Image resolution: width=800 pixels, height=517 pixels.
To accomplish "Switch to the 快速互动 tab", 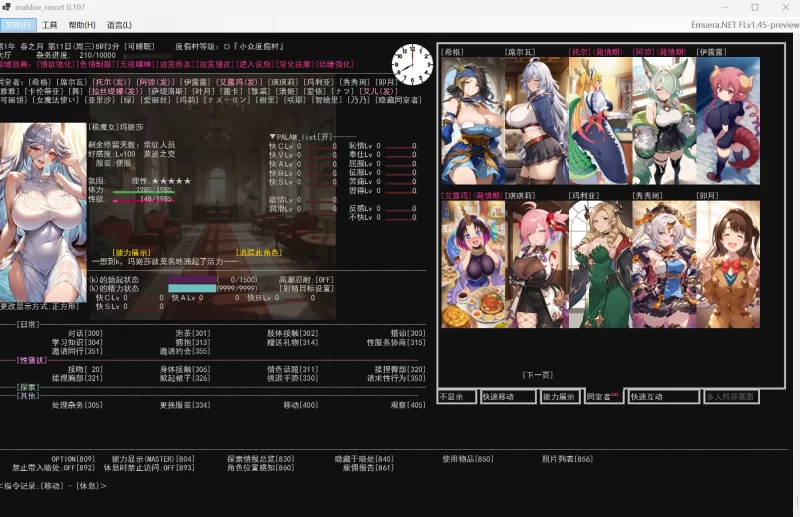I will [x=663, y=397].
